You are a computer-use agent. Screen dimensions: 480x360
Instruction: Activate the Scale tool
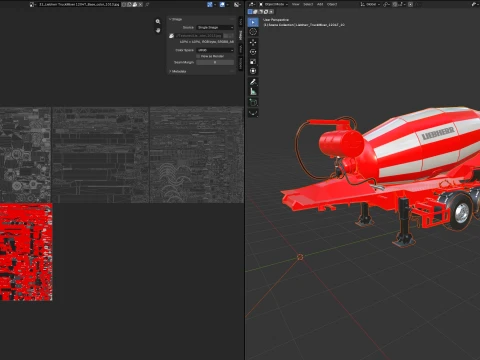[253, 62]
